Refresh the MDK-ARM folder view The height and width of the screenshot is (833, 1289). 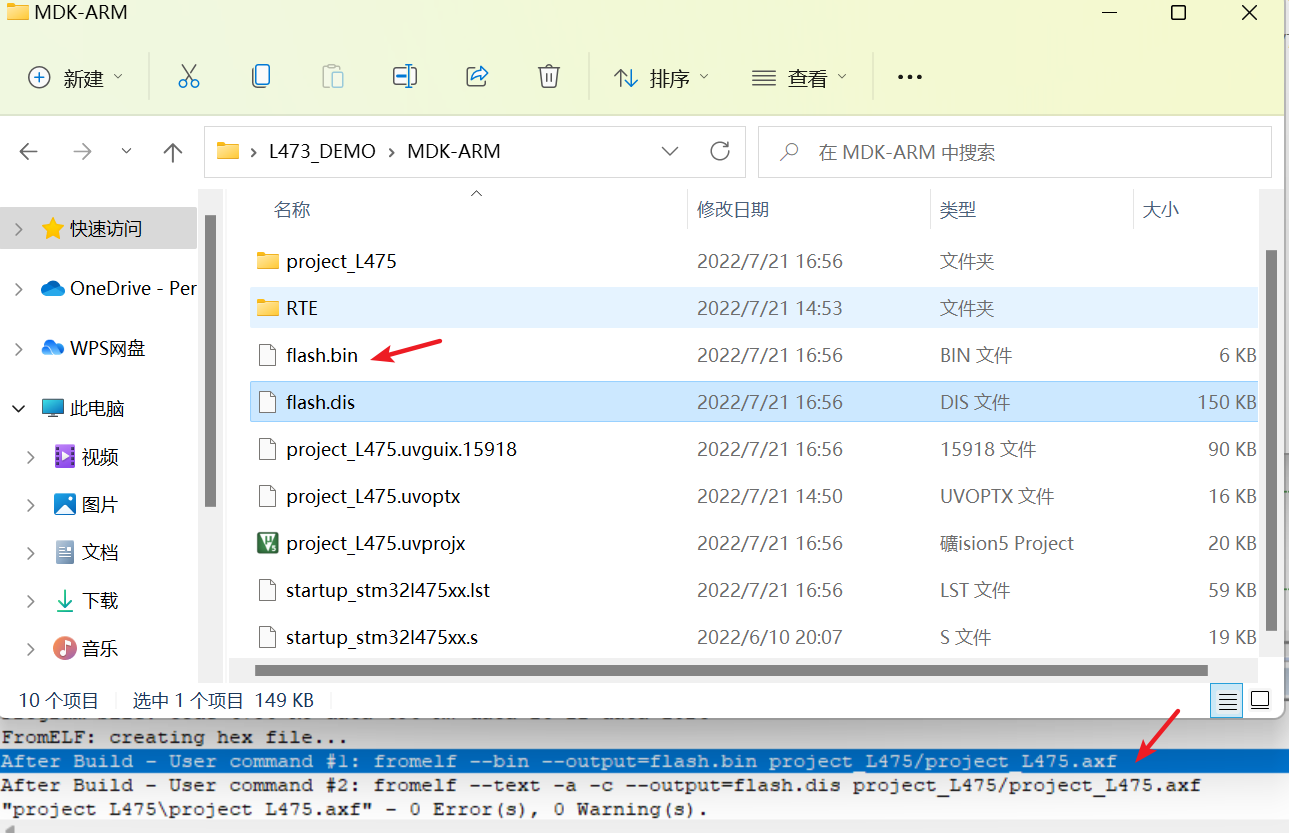coord(719,152)
